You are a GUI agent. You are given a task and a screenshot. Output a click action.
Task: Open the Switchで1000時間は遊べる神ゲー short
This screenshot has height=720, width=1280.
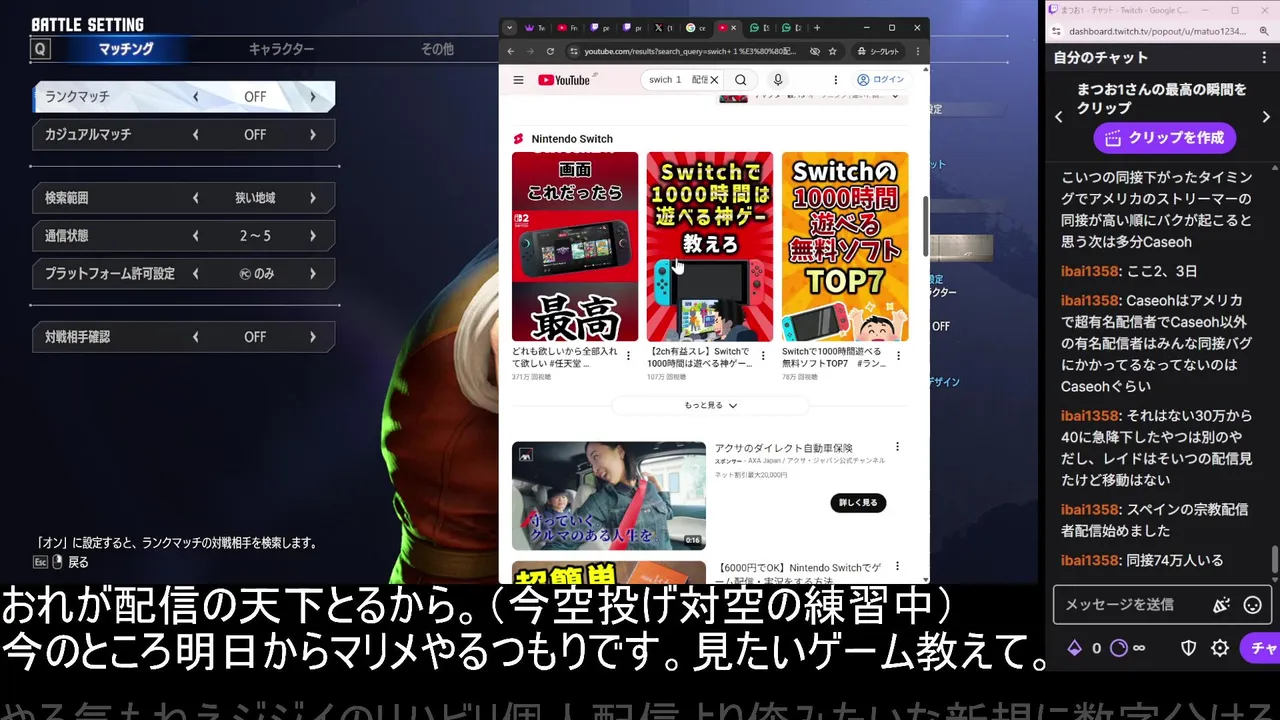click(710, 246)
